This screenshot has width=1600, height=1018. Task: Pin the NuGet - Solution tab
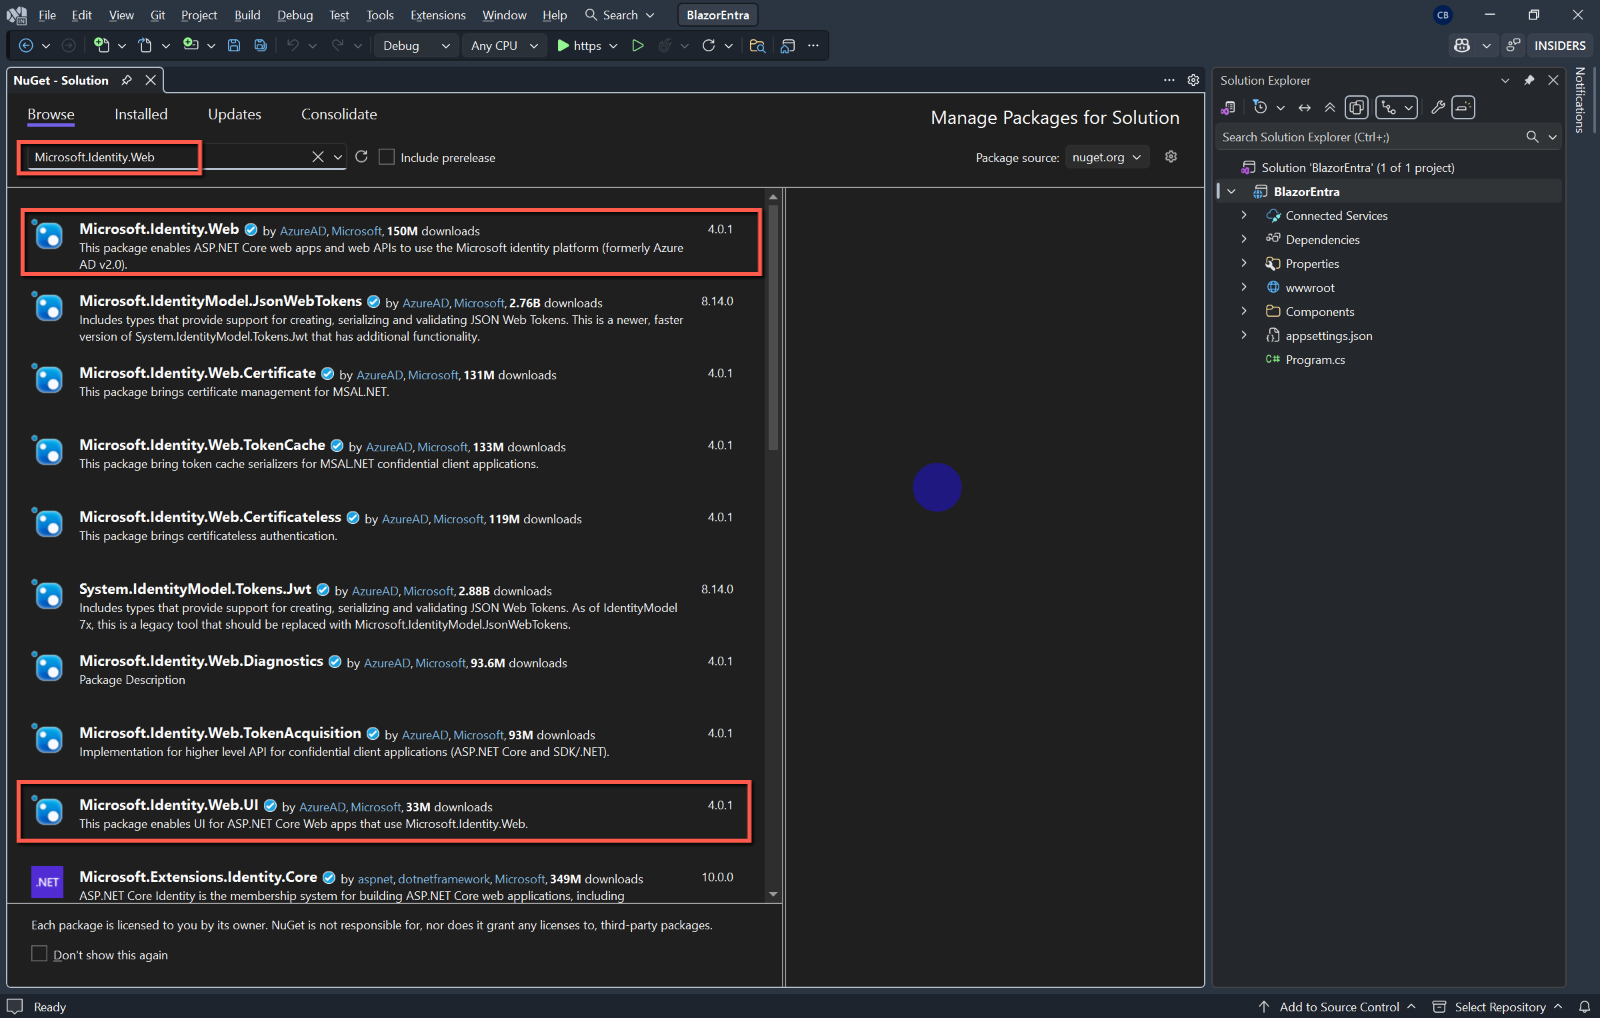(x=128, y=80)
